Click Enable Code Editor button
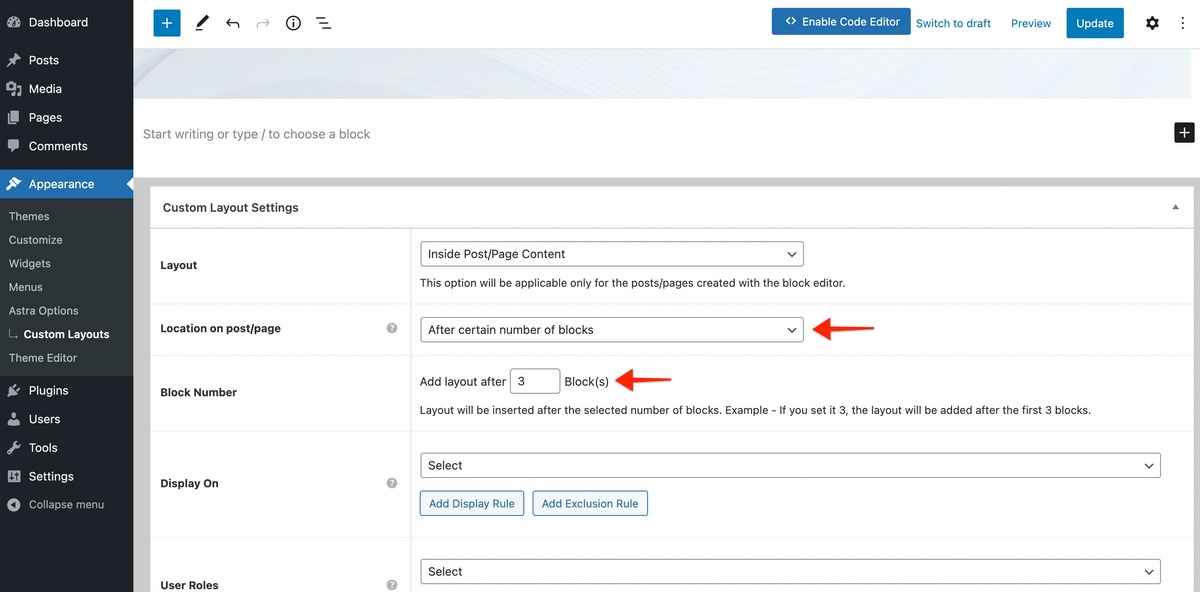Screen dimensions: 1200x592 [841, 22]
